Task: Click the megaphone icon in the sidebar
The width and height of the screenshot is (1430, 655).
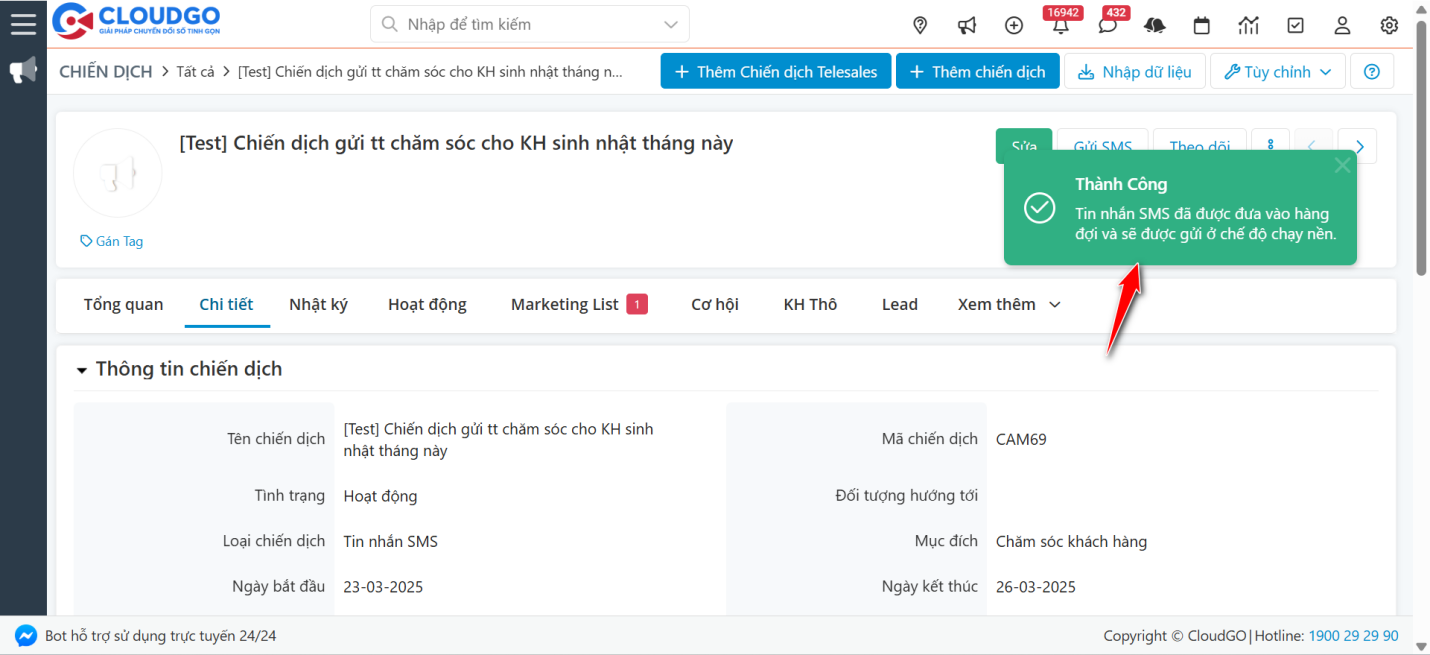Action: tap(23, 70)
